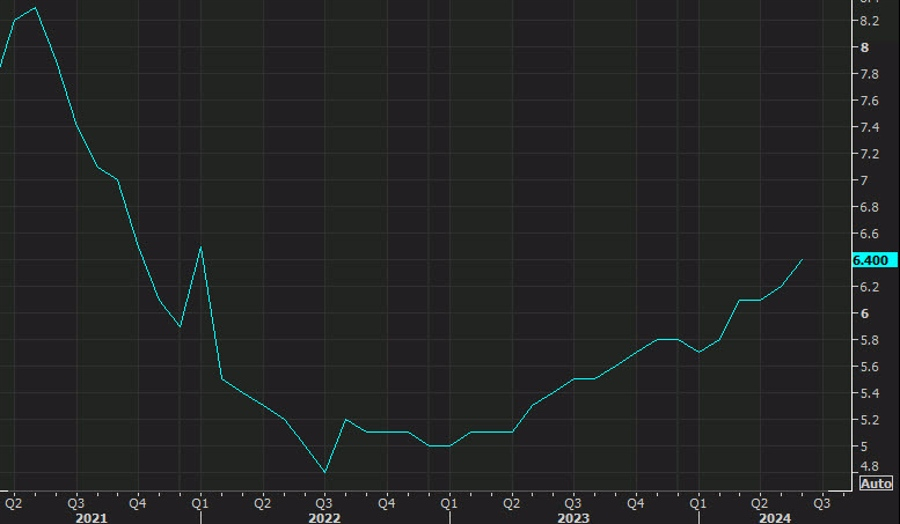Select the 2023 year label
900x524 pixels.
[x=573, y=518]
